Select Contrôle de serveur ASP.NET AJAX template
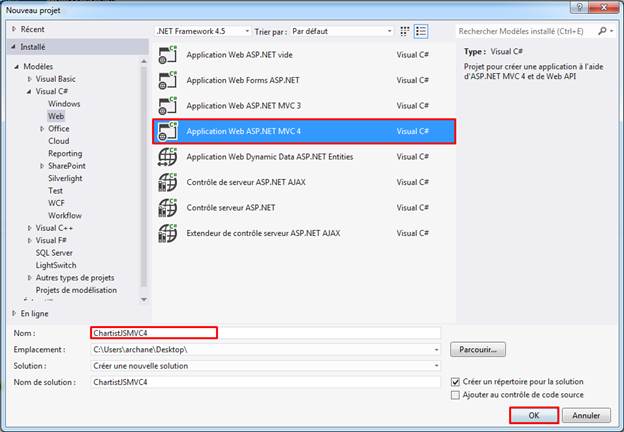624x432 pixels. [304, 182]
